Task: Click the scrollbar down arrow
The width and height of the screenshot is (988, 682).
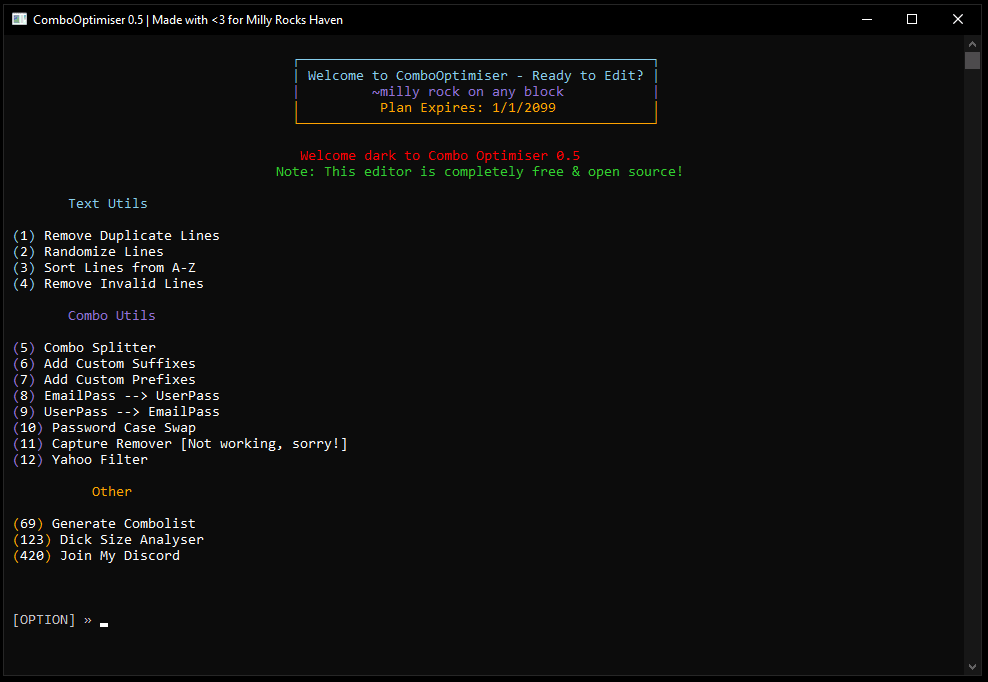Action: pyautogui.click(x=972, y=666)
